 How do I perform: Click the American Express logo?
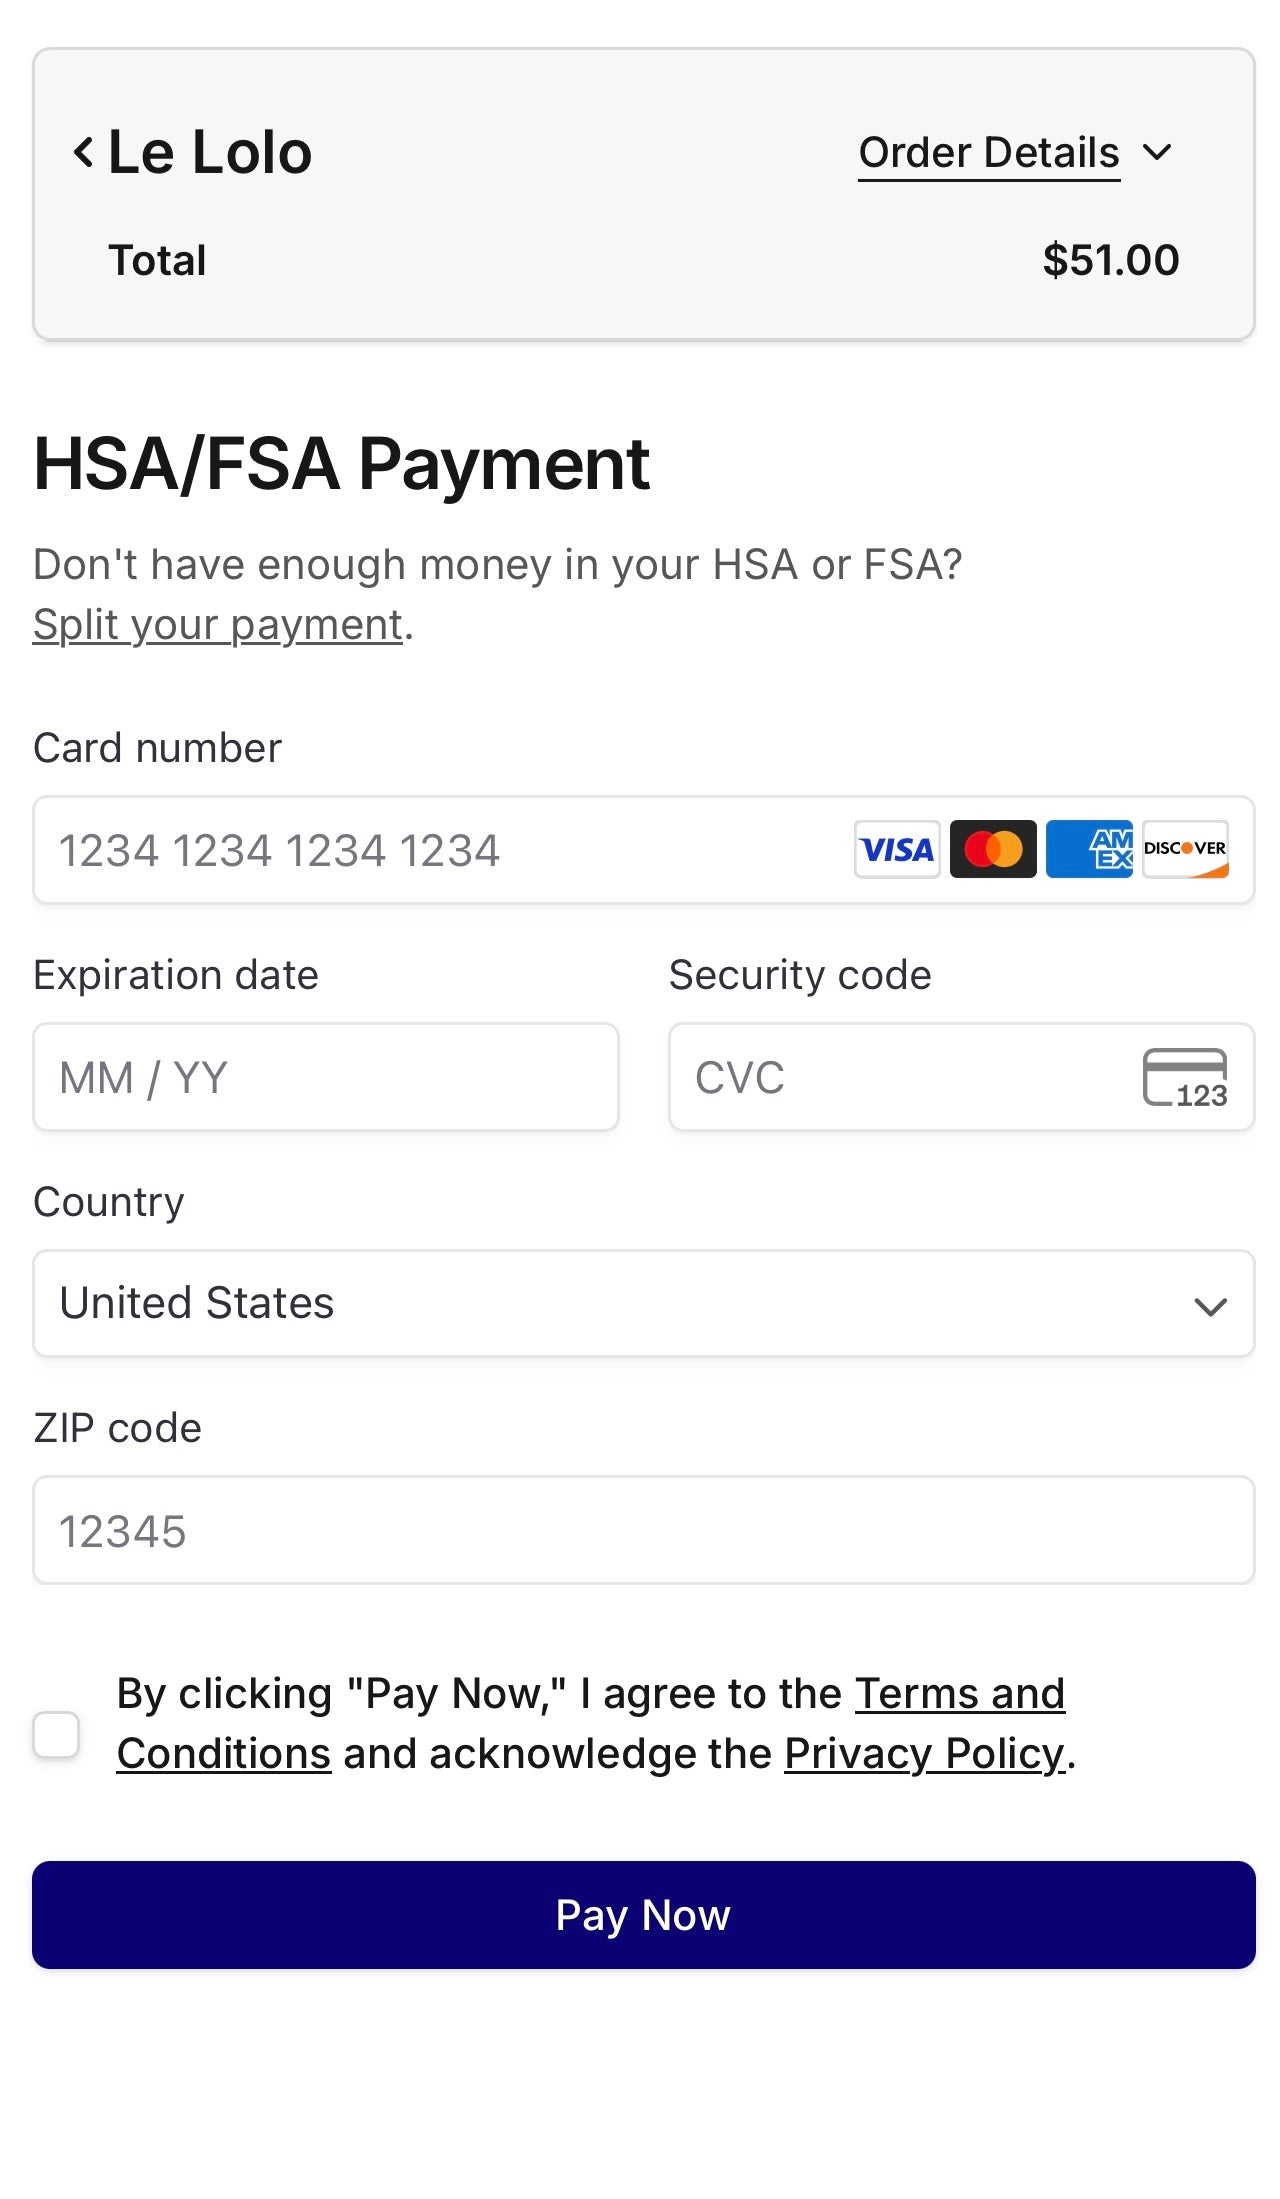pos(1089,850)
